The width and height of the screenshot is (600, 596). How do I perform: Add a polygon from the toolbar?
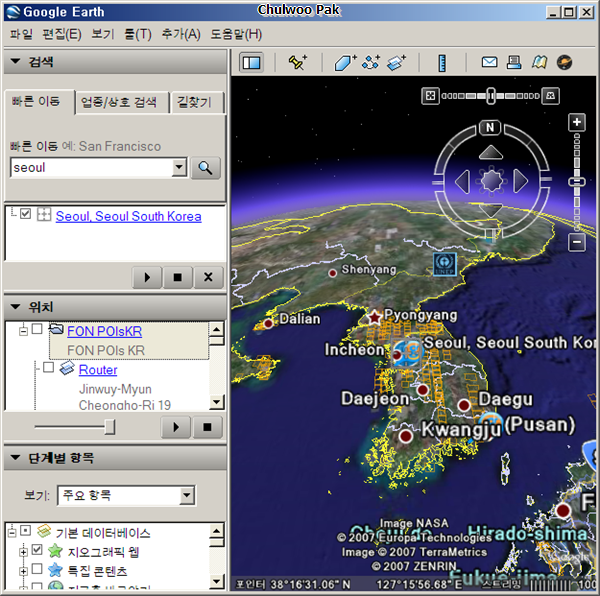345,62
